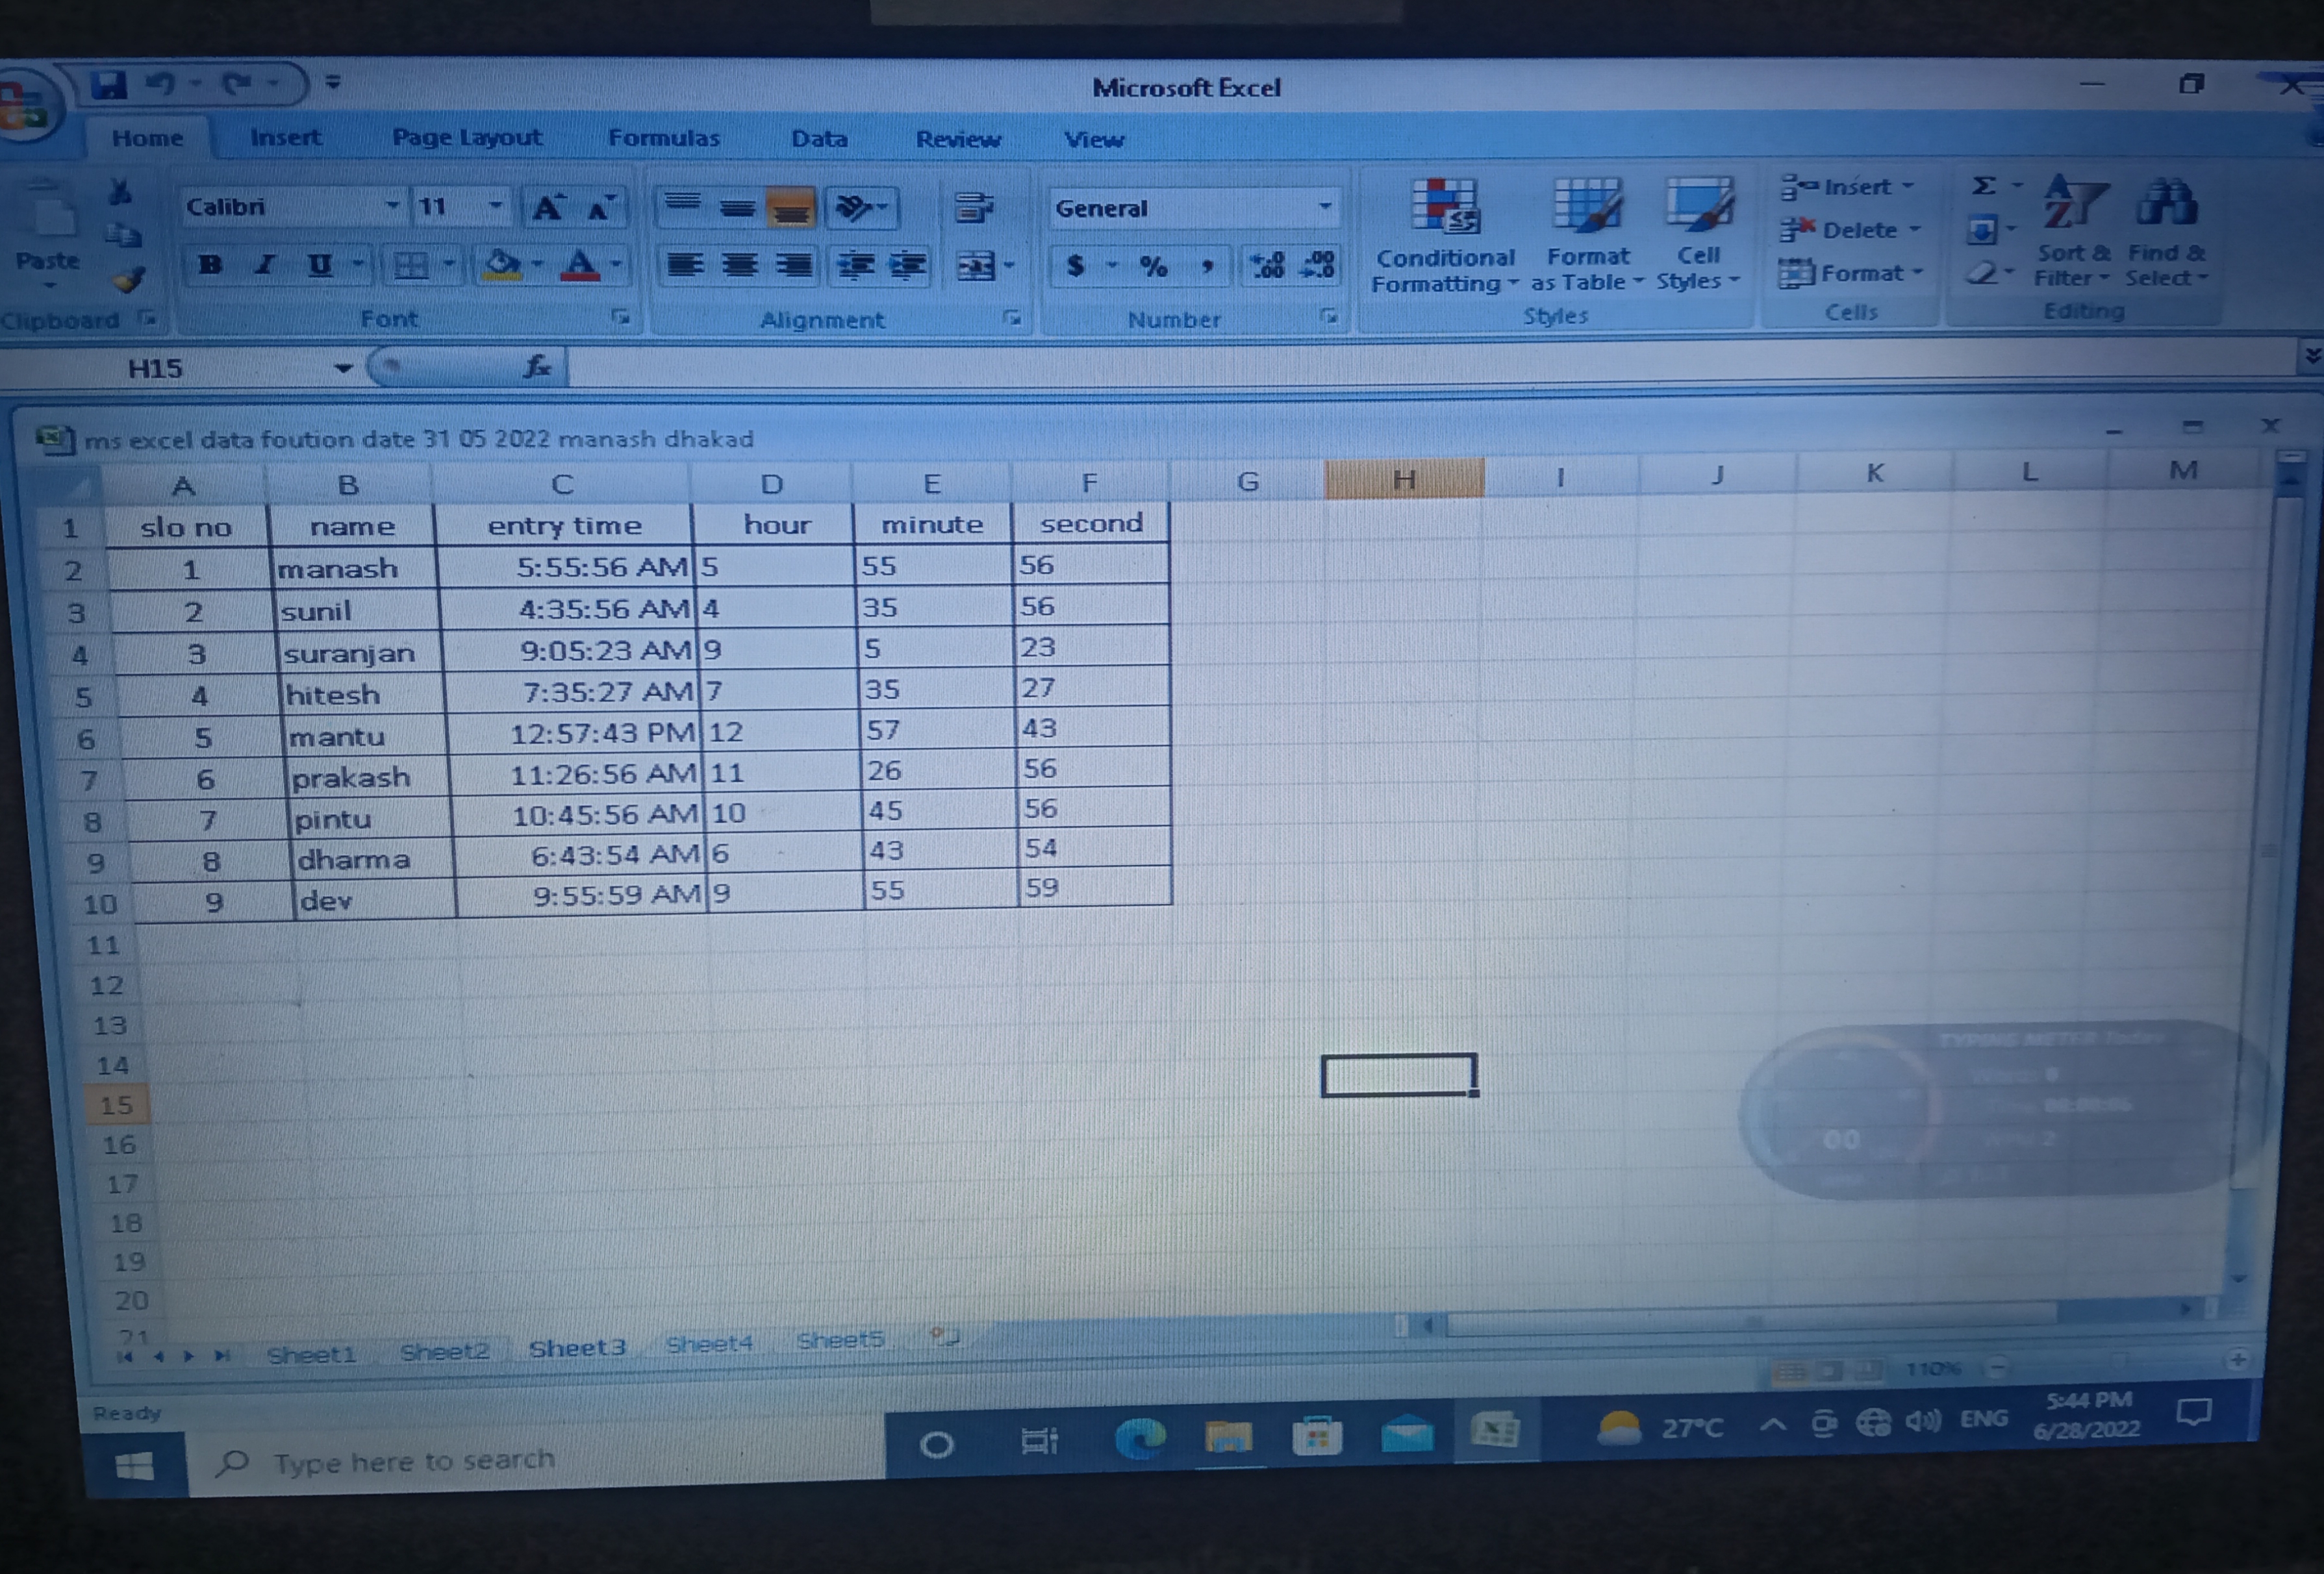Toggle Bold formatting

210,265
